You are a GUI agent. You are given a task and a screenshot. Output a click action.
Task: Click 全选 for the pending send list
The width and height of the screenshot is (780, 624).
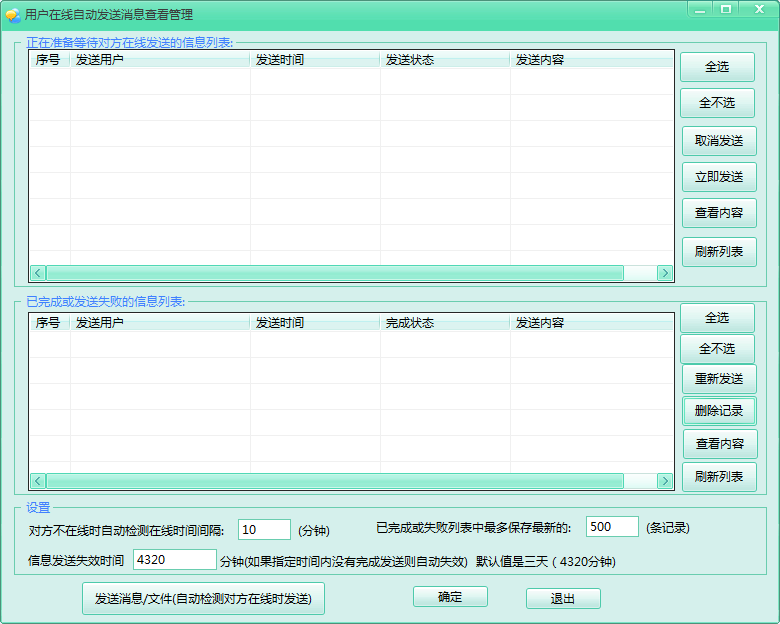(x=717, y=67)
